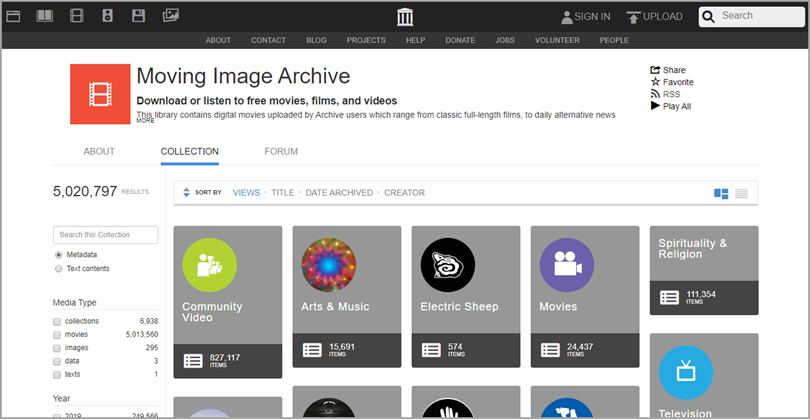The width and height of the screenshot is (810, 420).
Task: Open the Community Video collection circle icon
Action: pos(210,265)
